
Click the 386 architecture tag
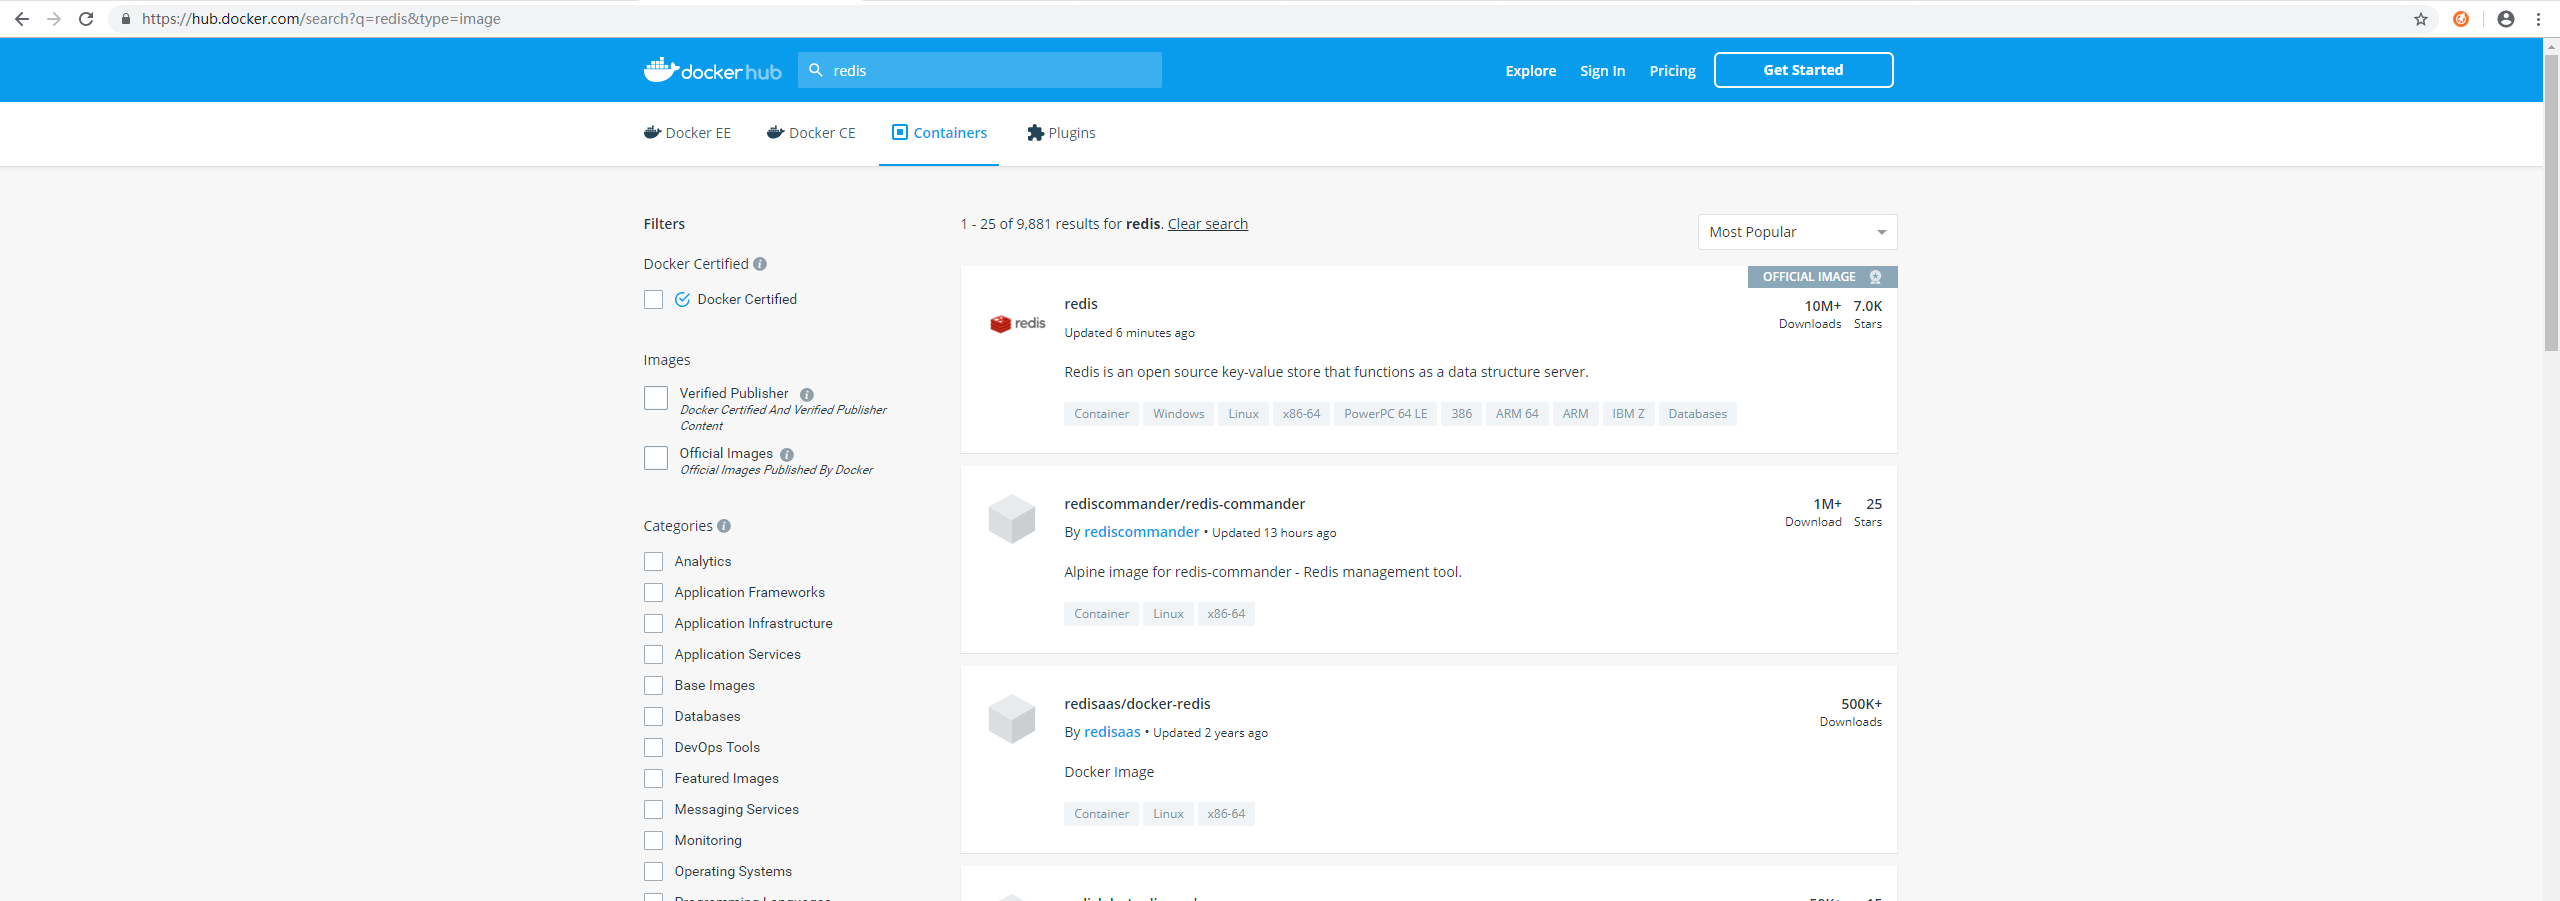pyautogui.click(x=1461, y=414)
